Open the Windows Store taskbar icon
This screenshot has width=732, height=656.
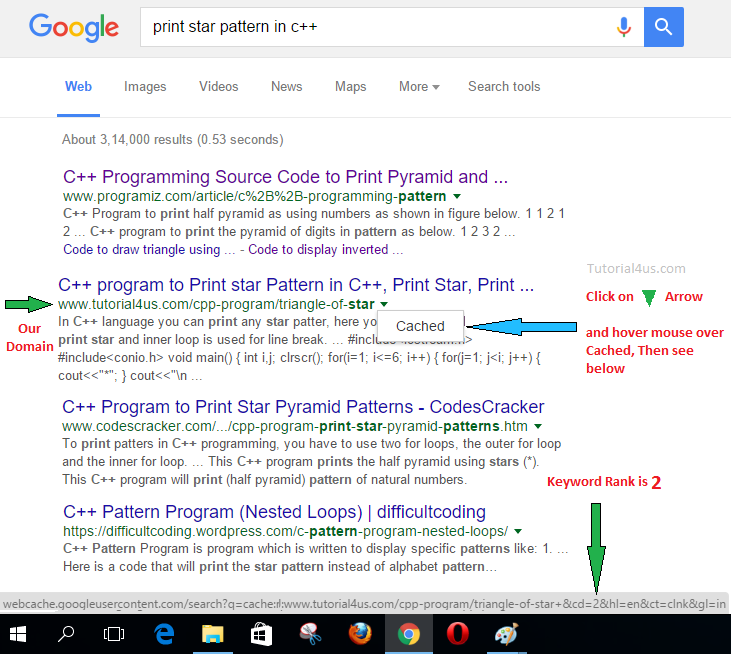point(261,634)
